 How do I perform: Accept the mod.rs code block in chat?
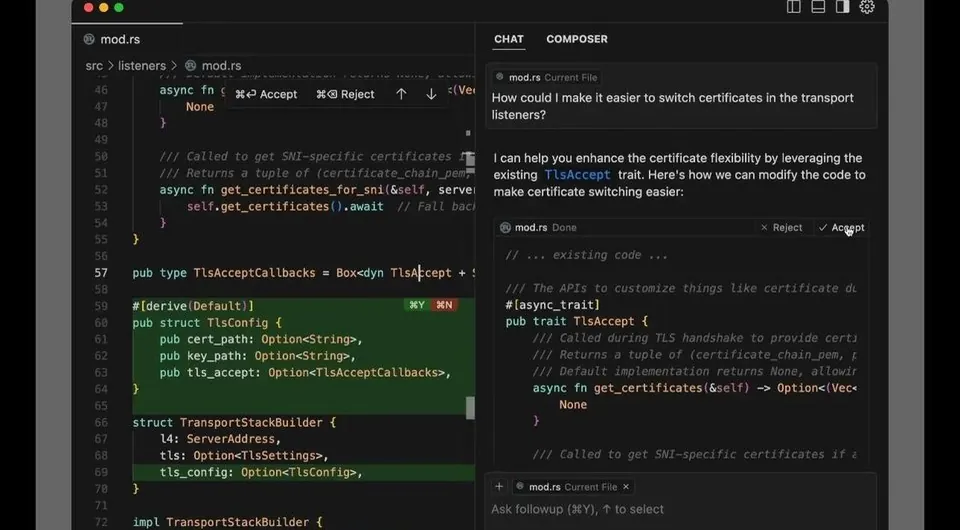pos(841,228)
